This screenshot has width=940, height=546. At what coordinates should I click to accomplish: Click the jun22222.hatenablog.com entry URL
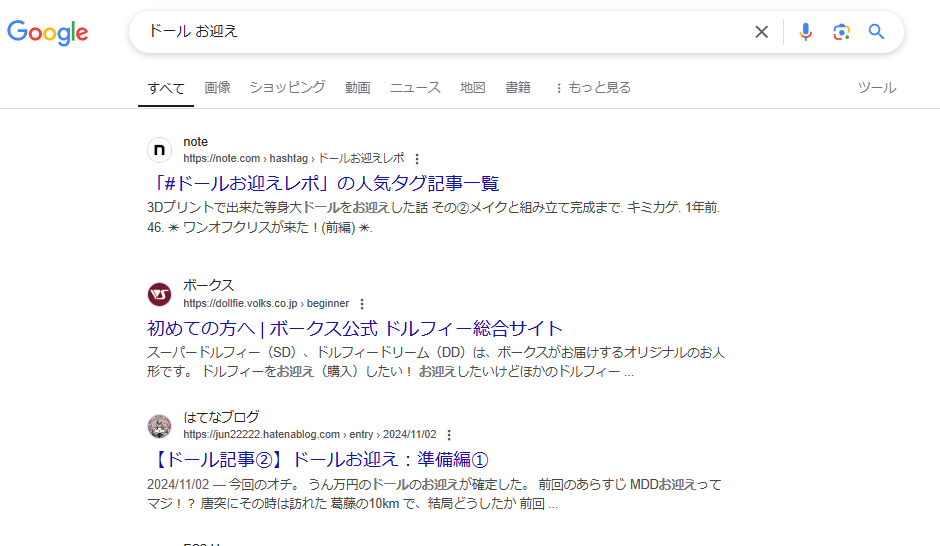tap(310, 435)
